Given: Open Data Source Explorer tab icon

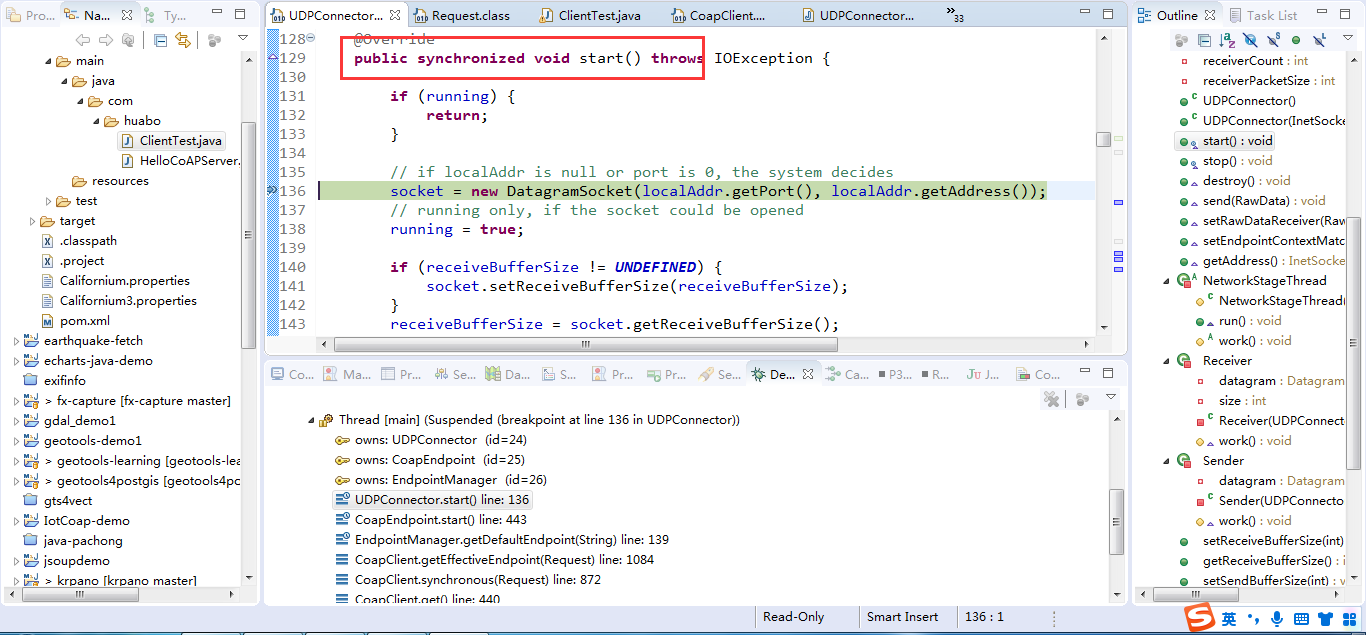Looking at the screenshot, I should pyautogui.click(x=507, y=374).
